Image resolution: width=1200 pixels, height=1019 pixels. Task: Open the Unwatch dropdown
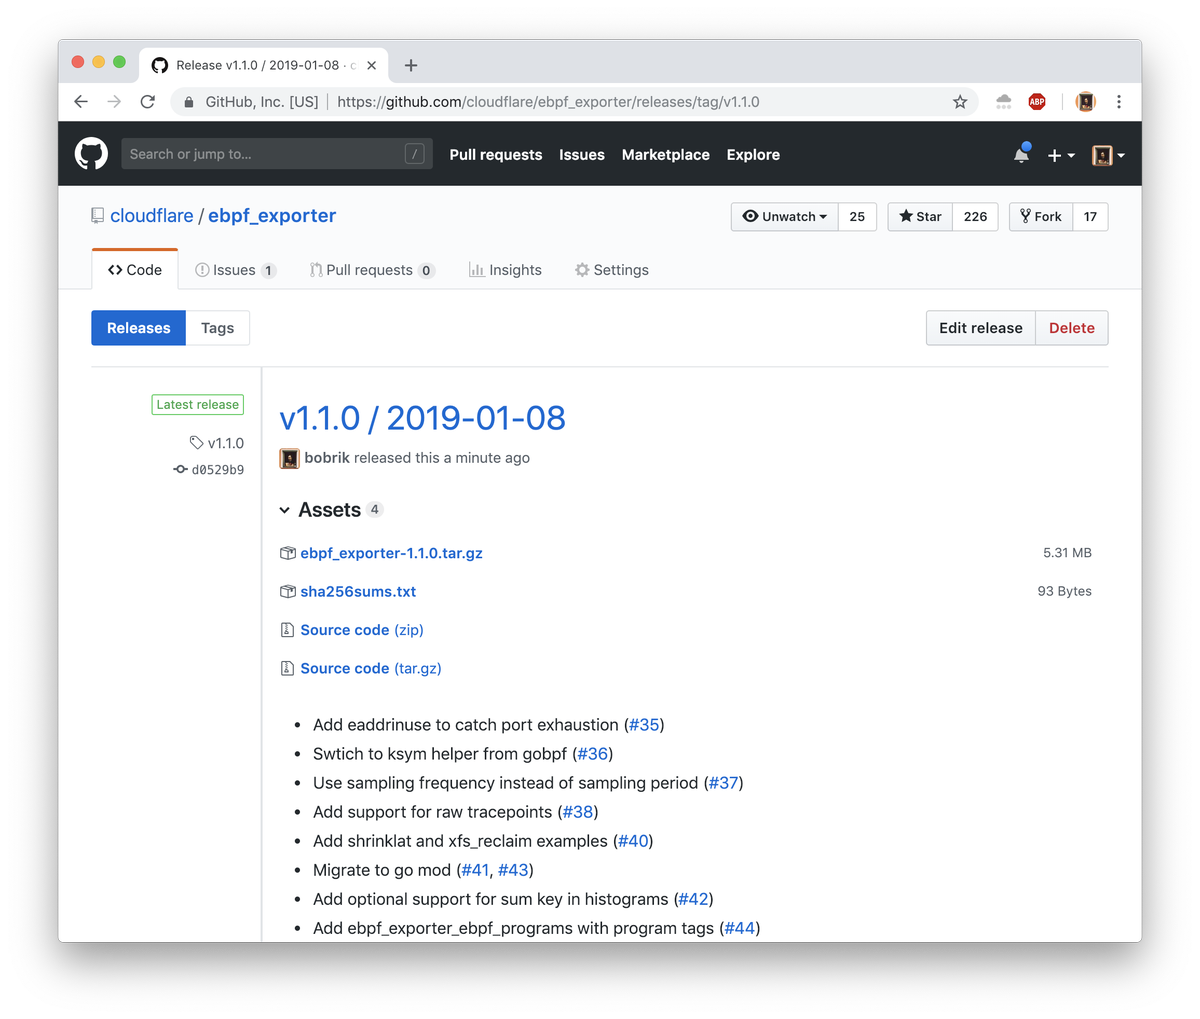click(x=785, y=217)
